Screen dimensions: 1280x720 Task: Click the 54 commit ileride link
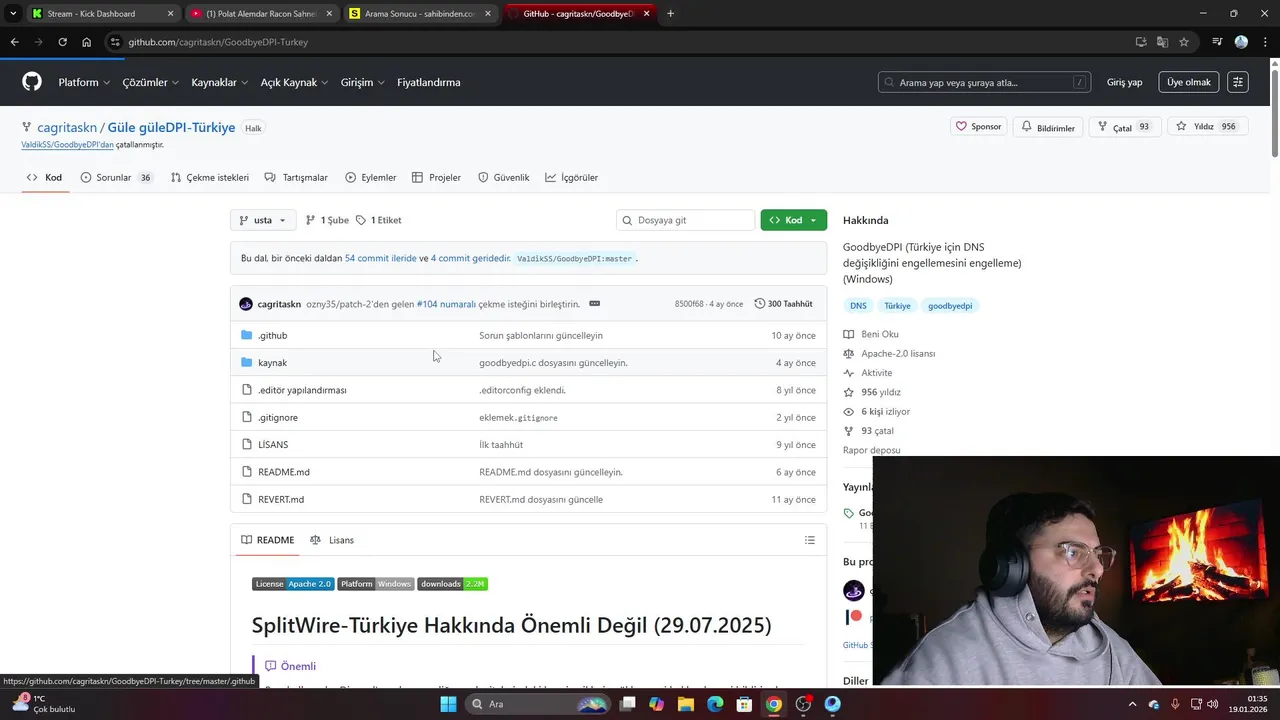(380, 258)
